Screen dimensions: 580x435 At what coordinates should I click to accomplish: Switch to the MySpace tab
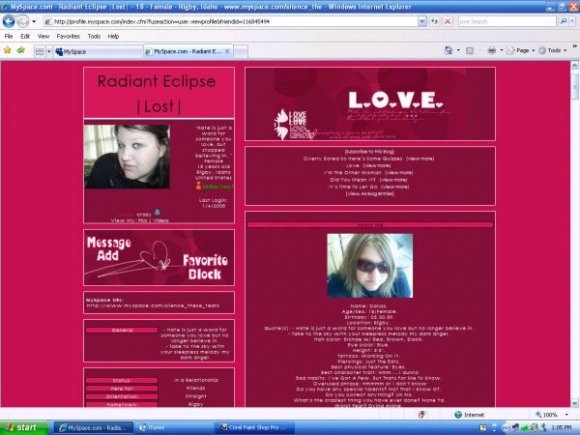point(98,51)
